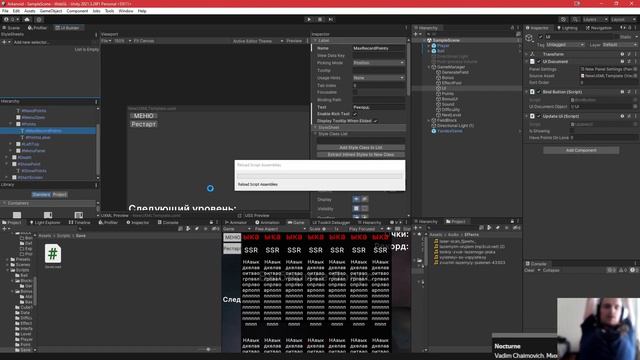Viewport: 640px width, 360px height.
Task: Toggle the UI Document component enabled checkbox
Action: coord(539,62)
